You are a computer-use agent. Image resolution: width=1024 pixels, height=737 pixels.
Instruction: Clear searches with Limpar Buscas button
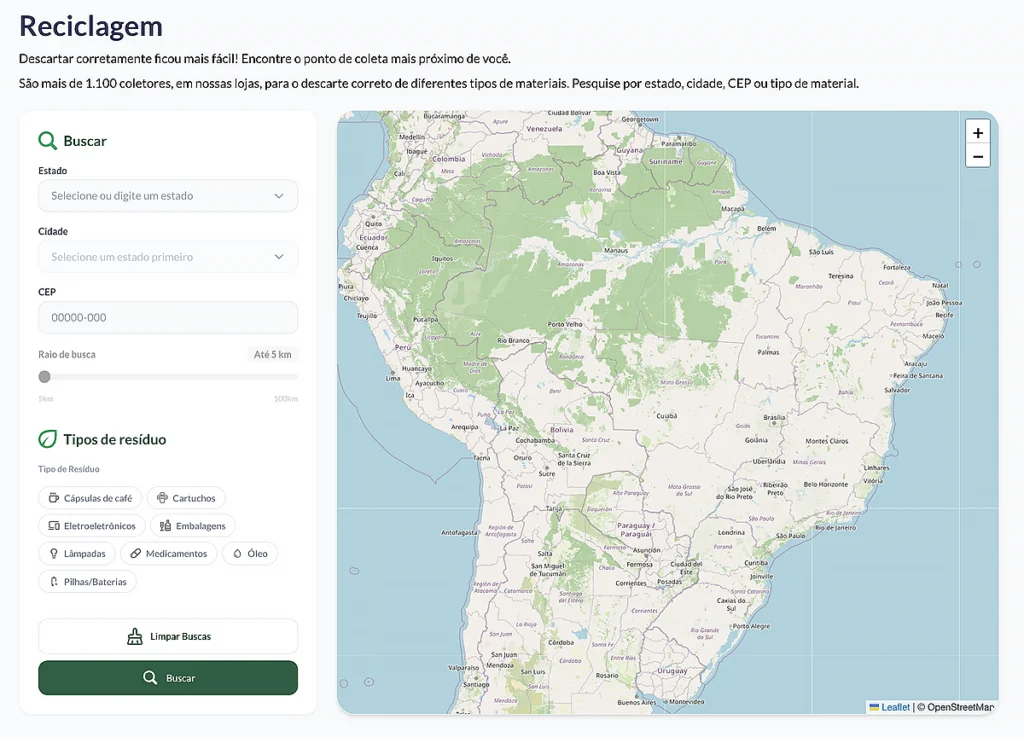click(x=168, y=636)
